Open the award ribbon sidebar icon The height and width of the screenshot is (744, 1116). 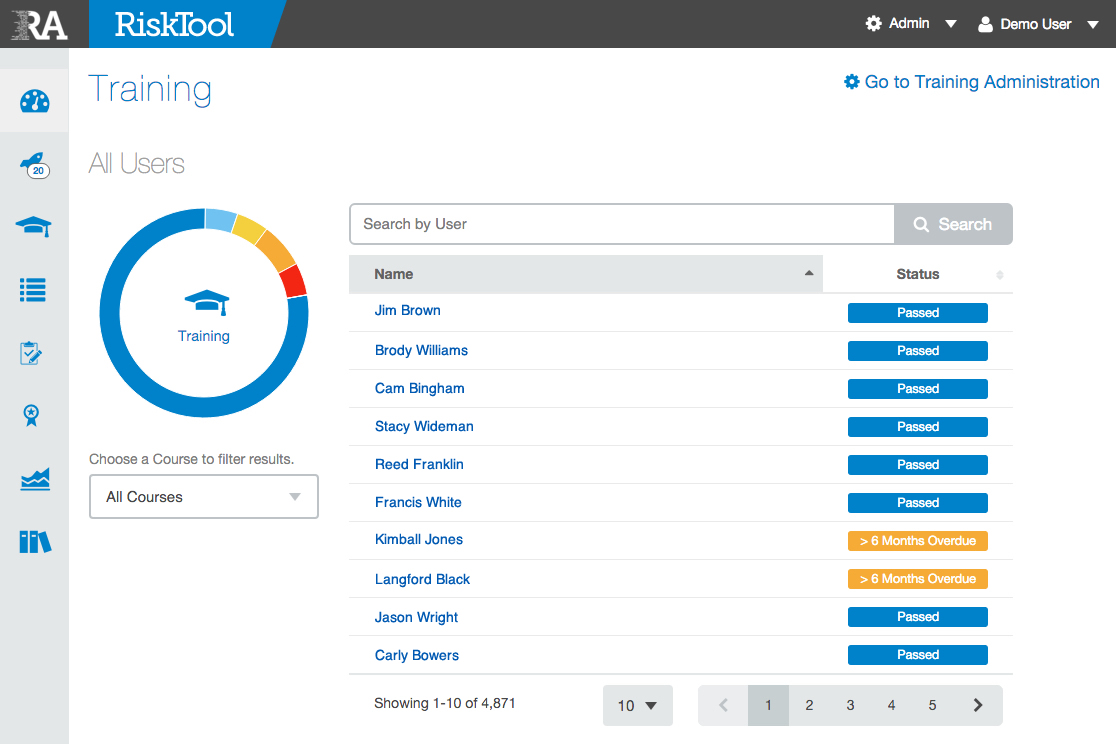32,416
